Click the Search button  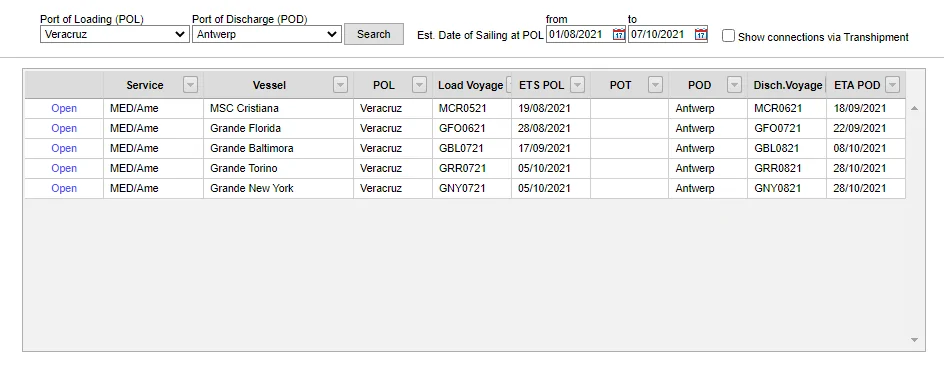tap(374, 34)
